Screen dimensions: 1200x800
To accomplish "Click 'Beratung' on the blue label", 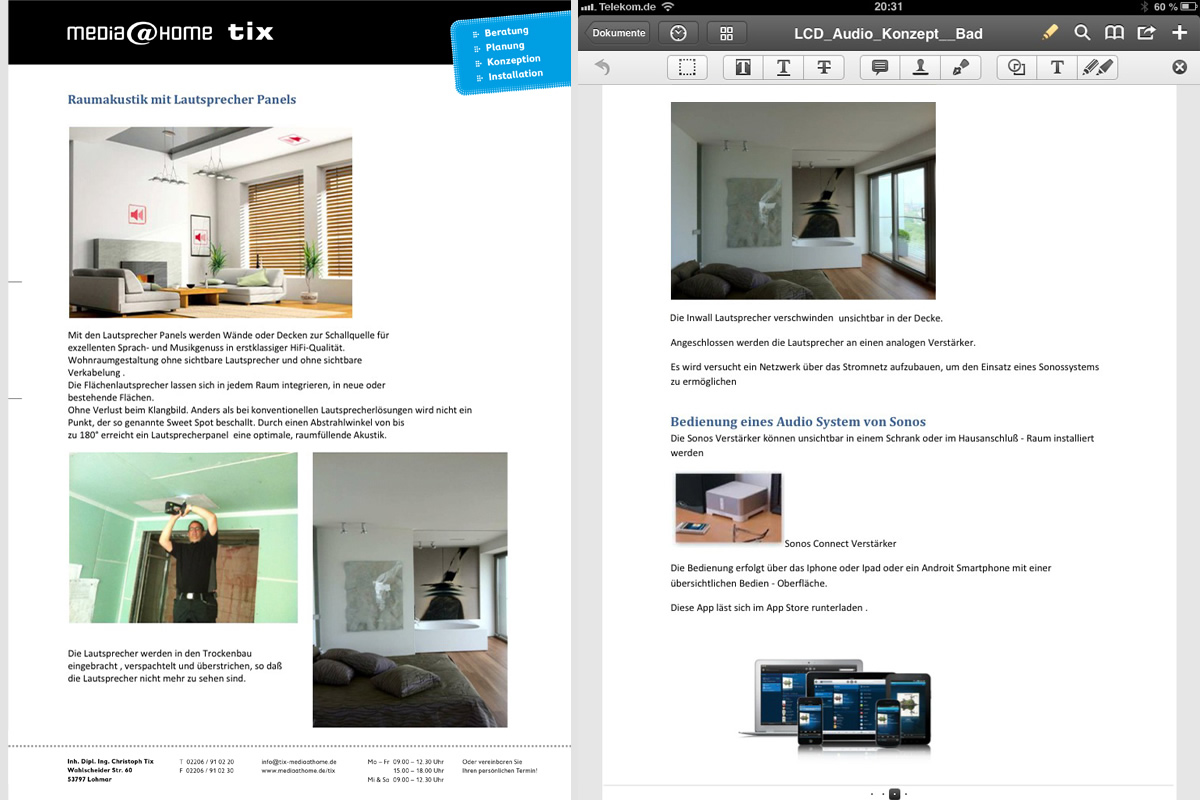I will [506, 32].
